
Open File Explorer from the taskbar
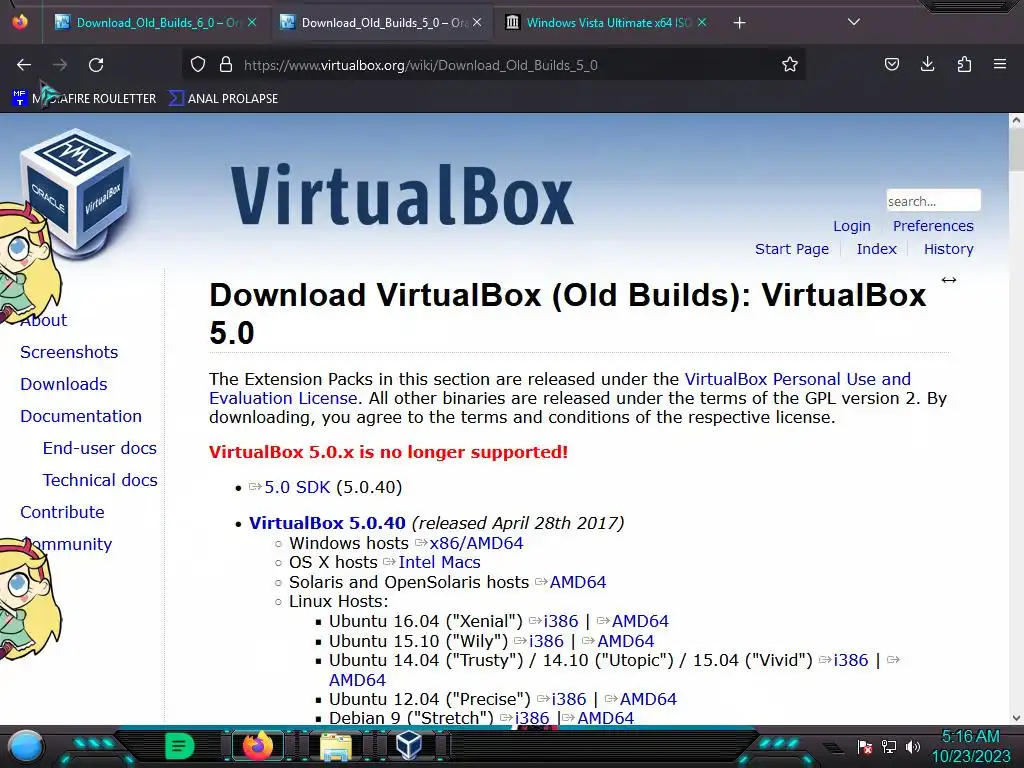click(336, 746)
